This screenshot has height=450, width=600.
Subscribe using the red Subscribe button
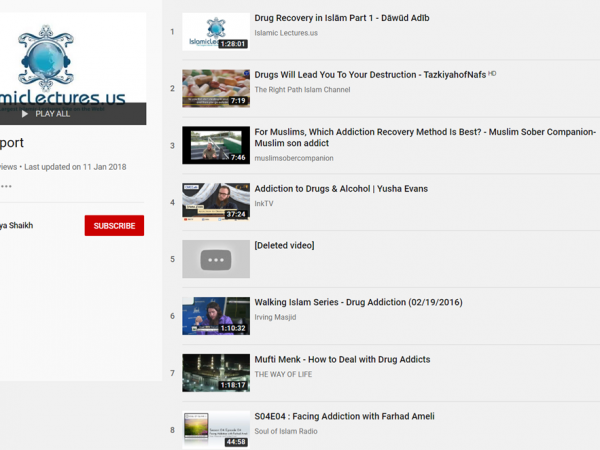114,225
